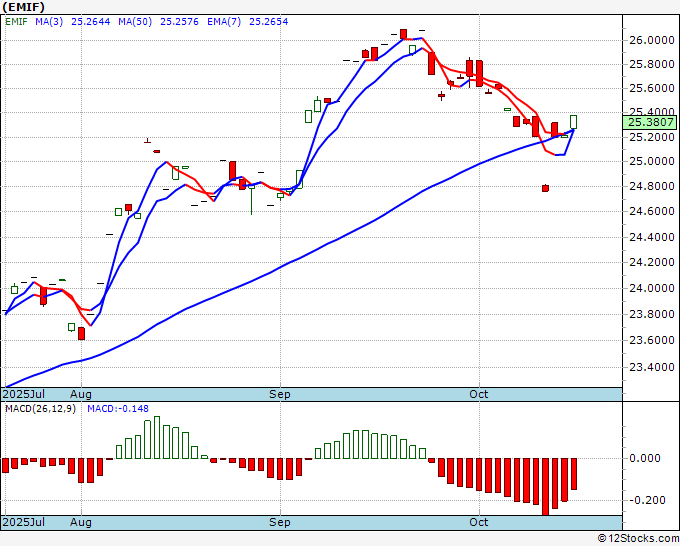This screenshot has height=546, width=680.
Task: Click the red candlestick at the 26.00 peak
Action: coord(403,34)
